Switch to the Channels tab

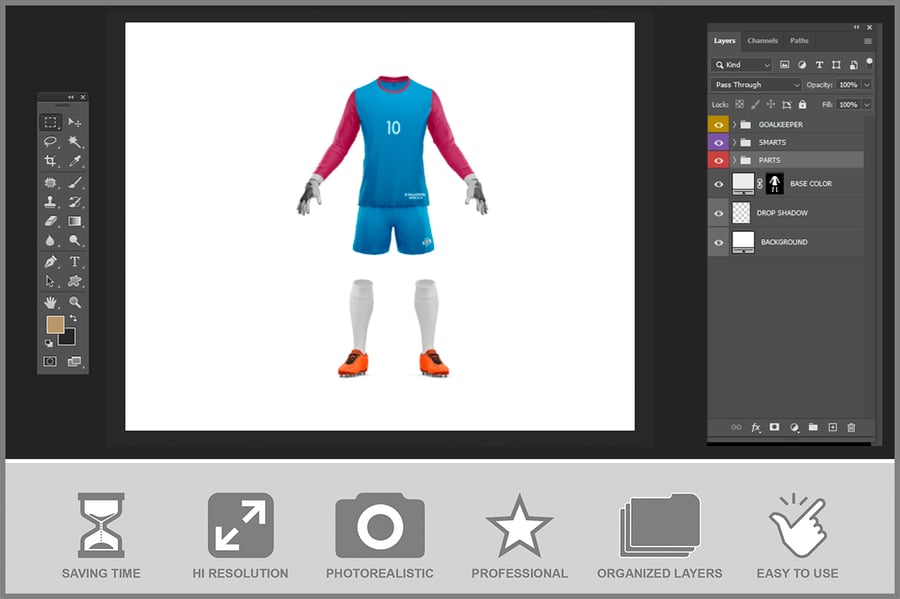762,41
